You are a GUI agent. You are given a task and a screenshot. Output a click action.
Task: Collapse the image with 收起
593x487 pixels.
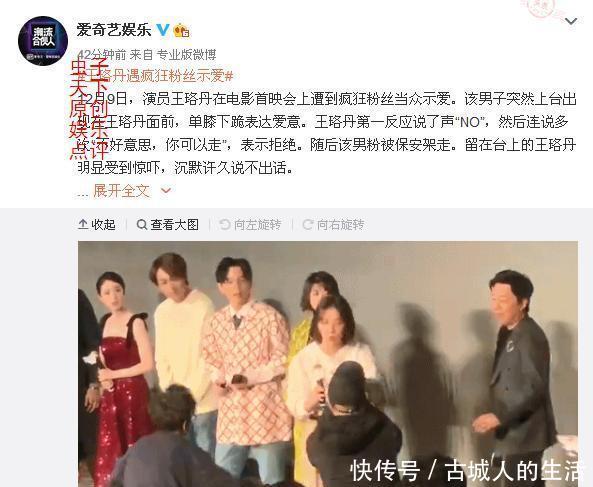(x=96, y=225)
